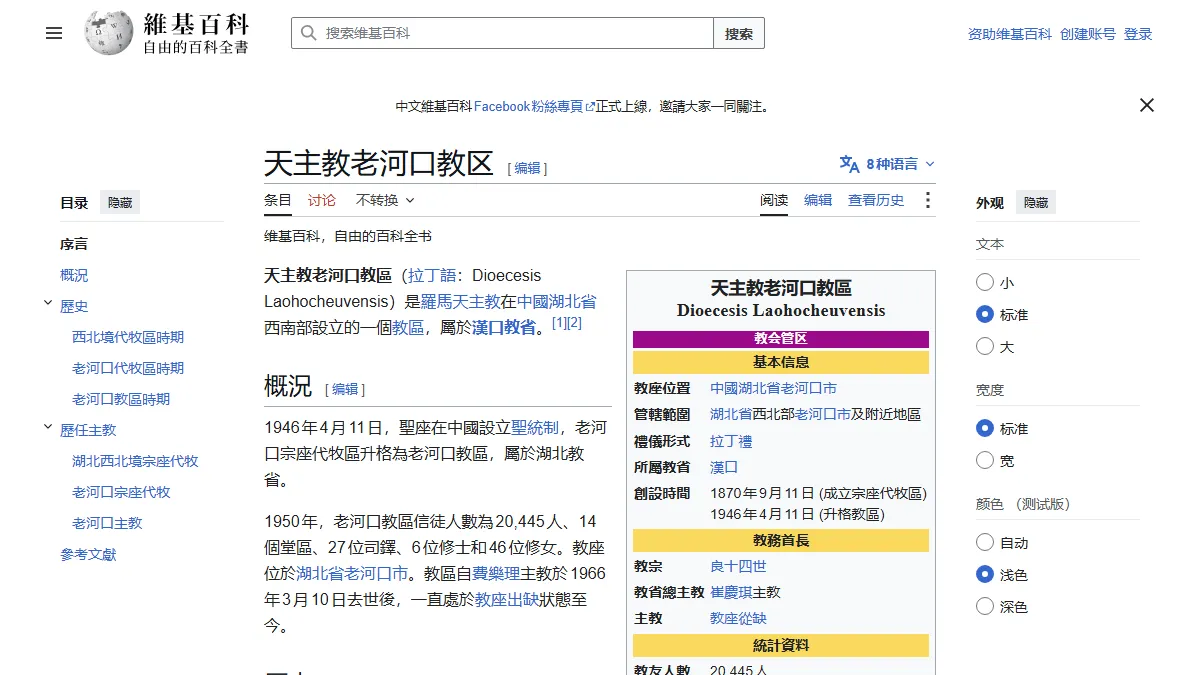This screenshot has height=675, width=1200.
Task: Jump to 老河口教區時期 in contents
Action: pos(121,399)
